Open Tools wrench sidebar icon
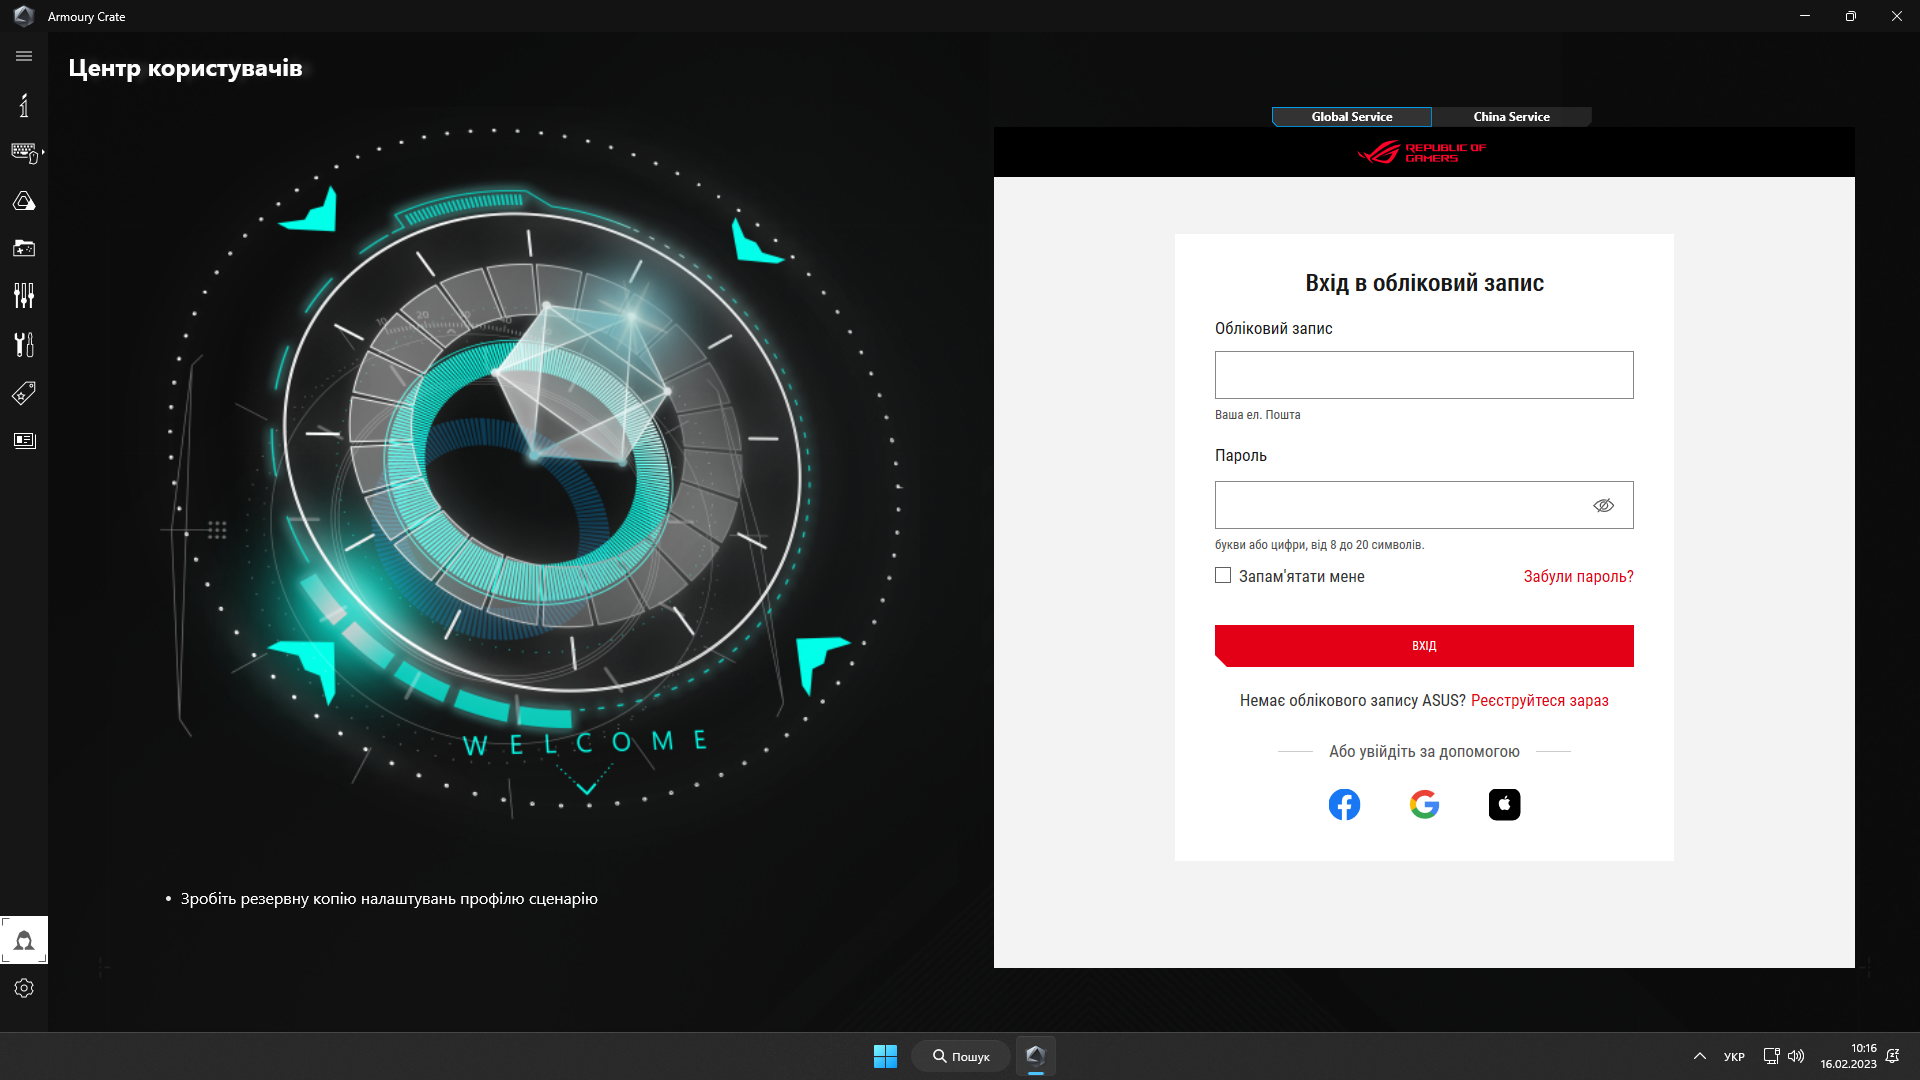The height and width of the screenshot is (1080, 1920). (24, 344)
